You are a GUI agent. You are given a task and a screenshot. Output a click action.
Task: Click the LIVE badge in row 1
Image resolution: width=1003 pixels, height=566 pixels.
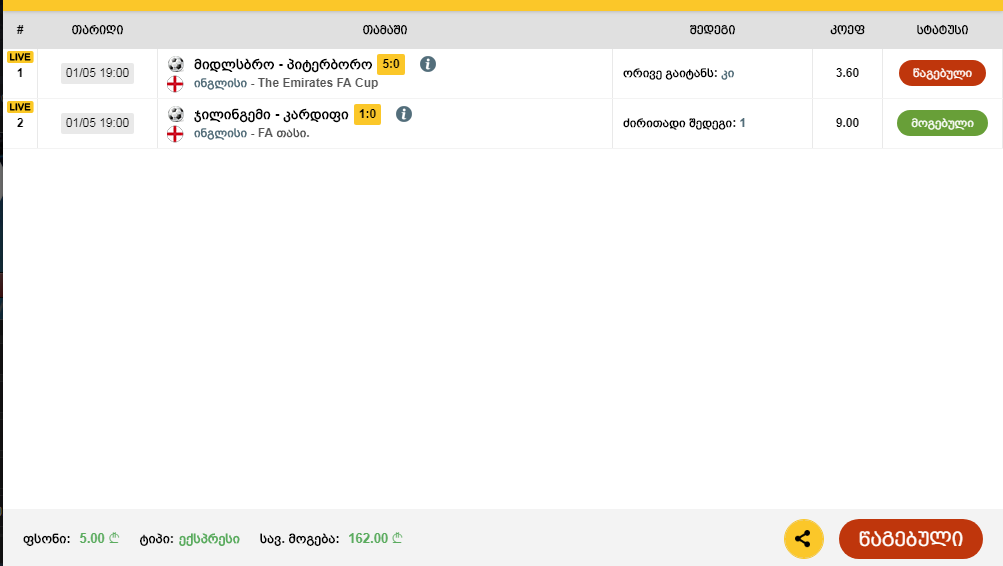(20, 57)
